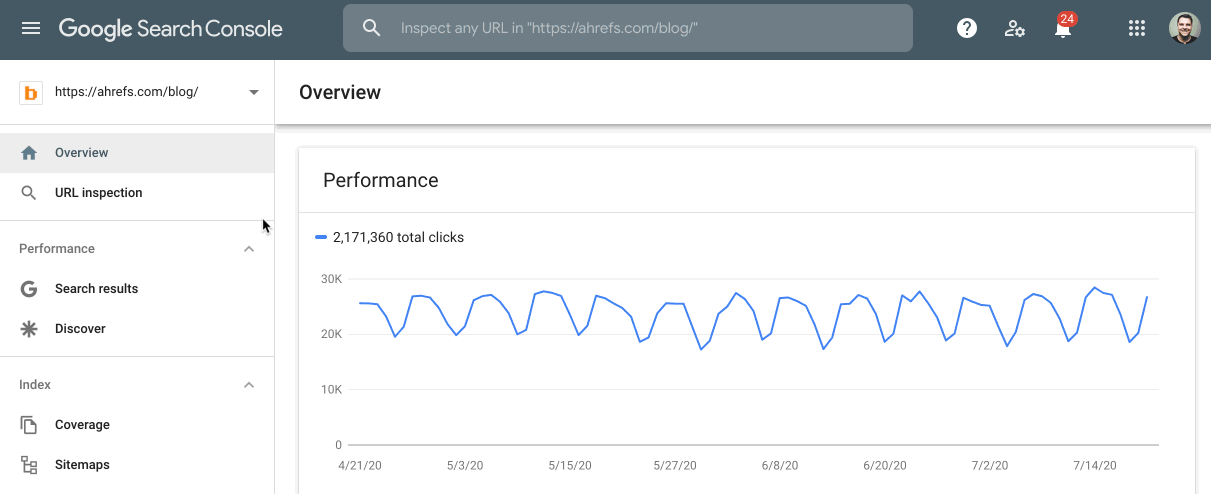Open the ahrefs.com/blog property selector dropdown
1211x494 pixels.
(x=253, y=92)
